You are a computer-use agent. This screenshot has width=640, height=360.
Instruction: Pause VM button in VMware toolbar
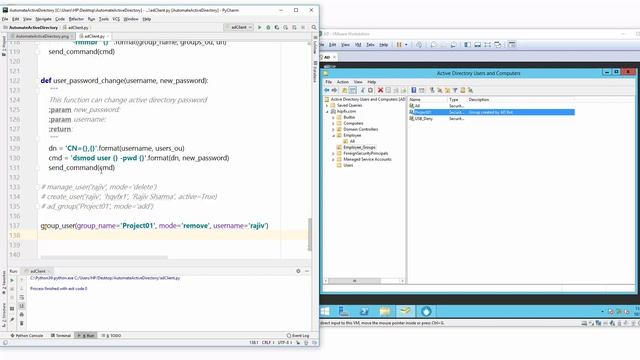tap(399, 44)
